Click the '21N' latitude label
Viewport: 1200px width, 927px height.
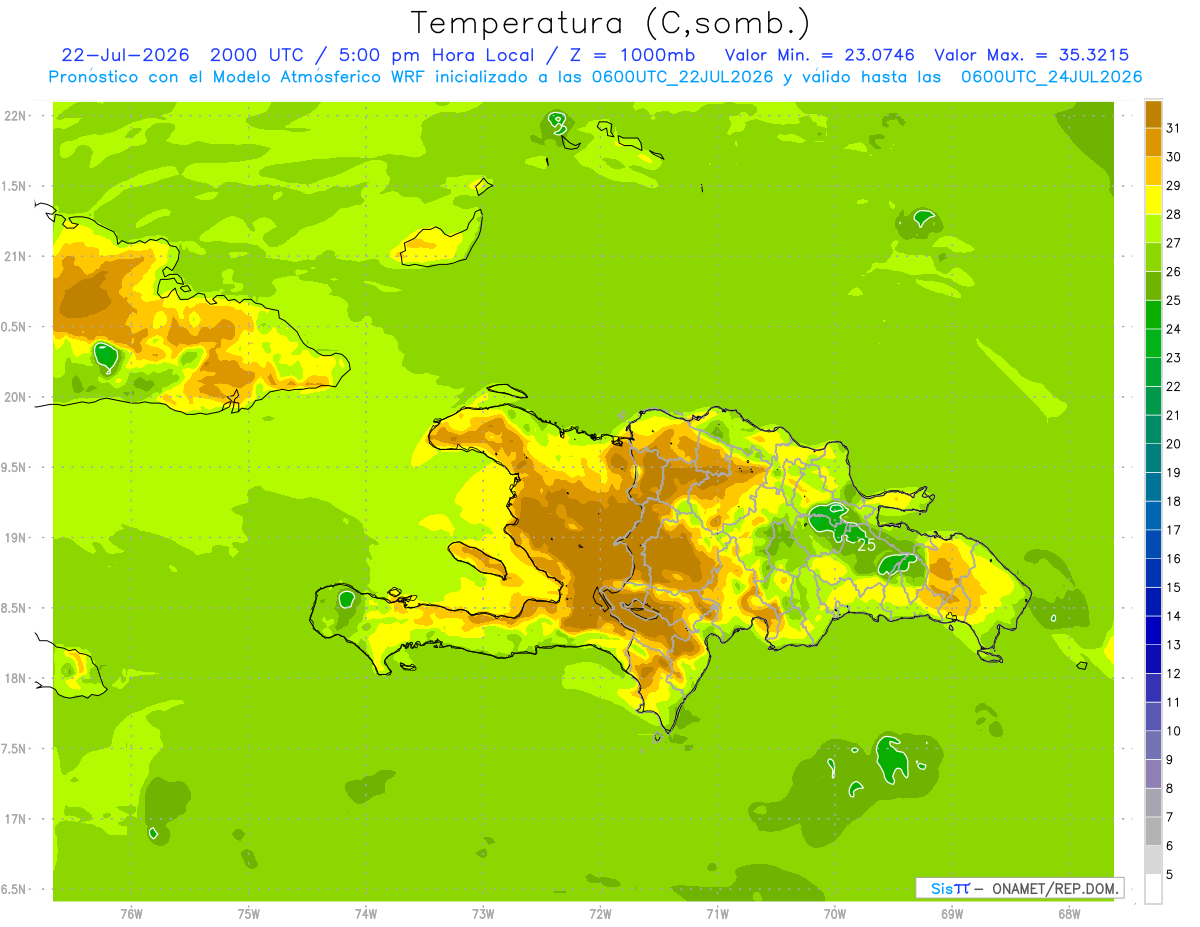coord(15,256)
